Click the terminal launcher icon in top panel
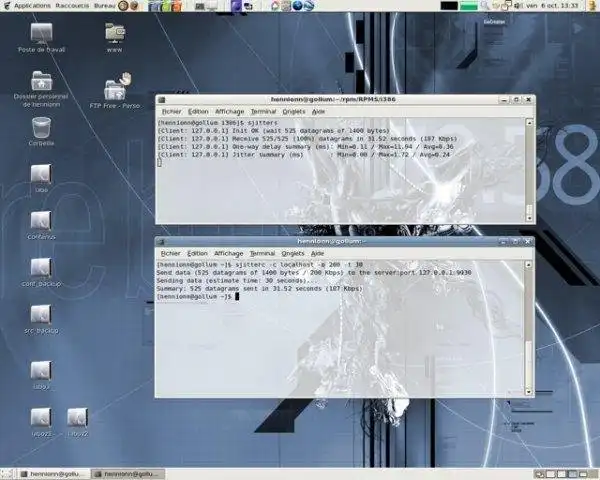The image size is (600, 480). pos(200,6)
